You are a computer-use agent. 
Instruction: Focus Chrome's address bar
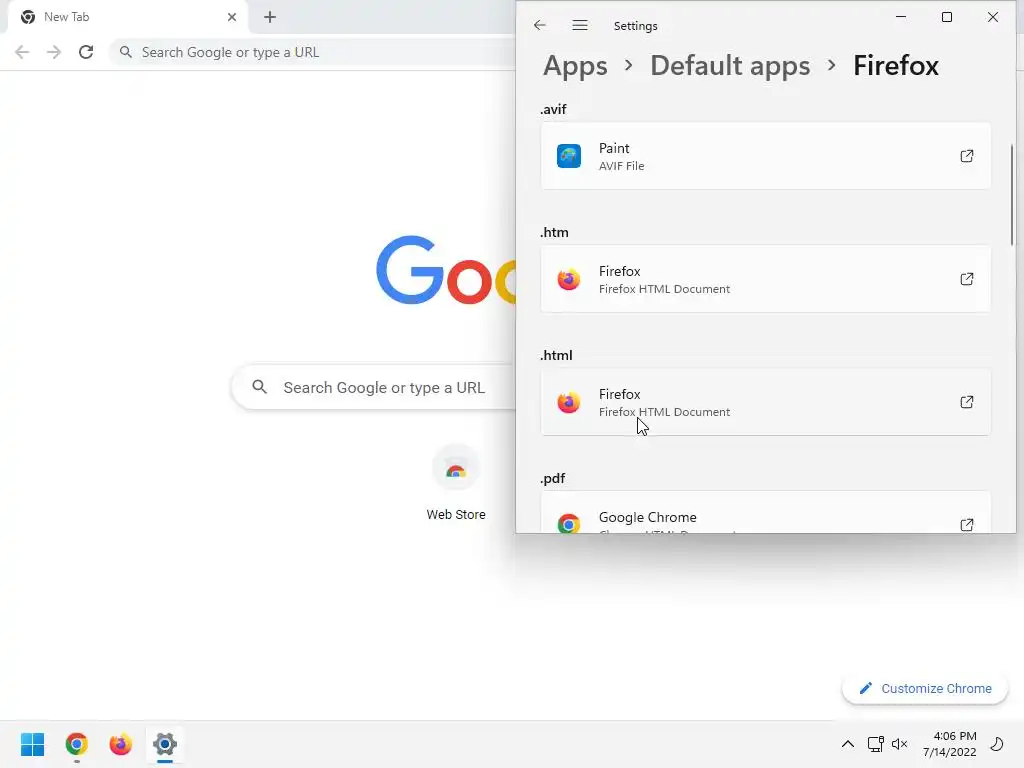tap(313, 52)
